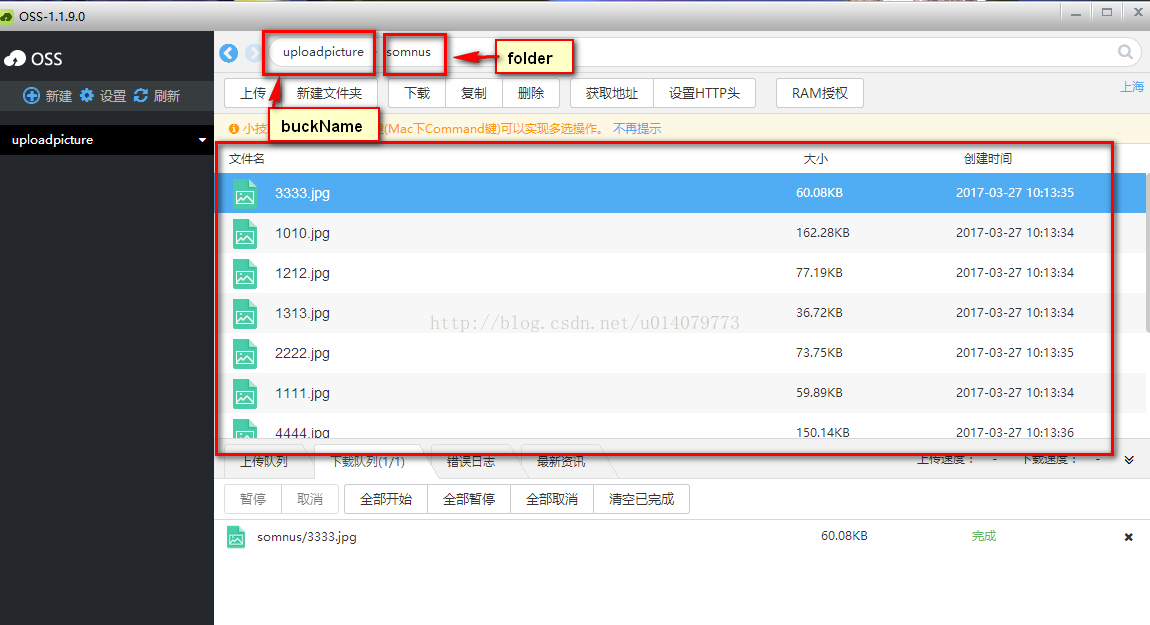This screenshot has width=1150, height=625.
Task: Click the 新建 plus icon in sidebar
Action: pyautogui.click(x=31, y=95)
